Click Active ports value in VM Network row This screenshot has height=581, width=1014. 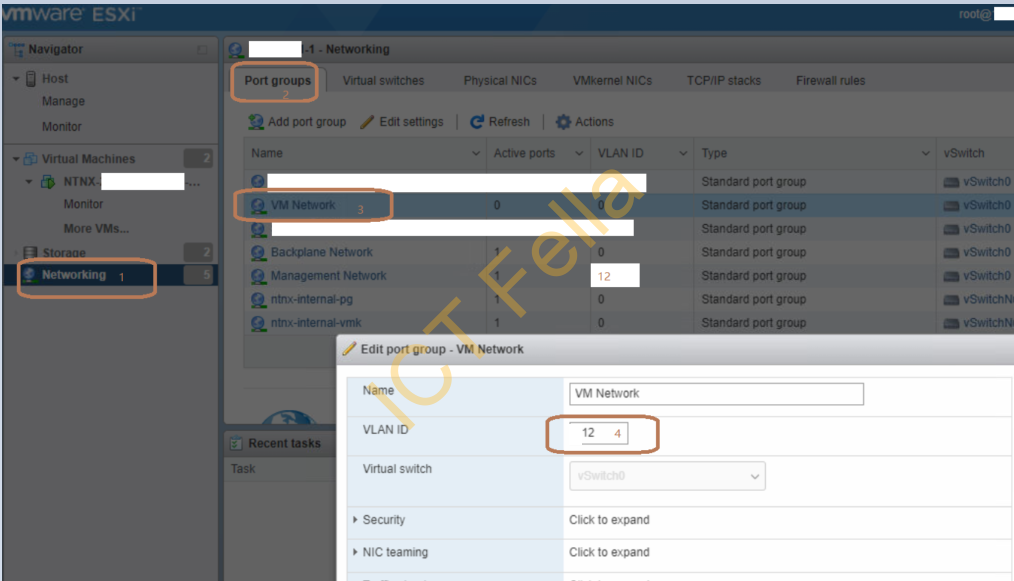coord(497,205)
